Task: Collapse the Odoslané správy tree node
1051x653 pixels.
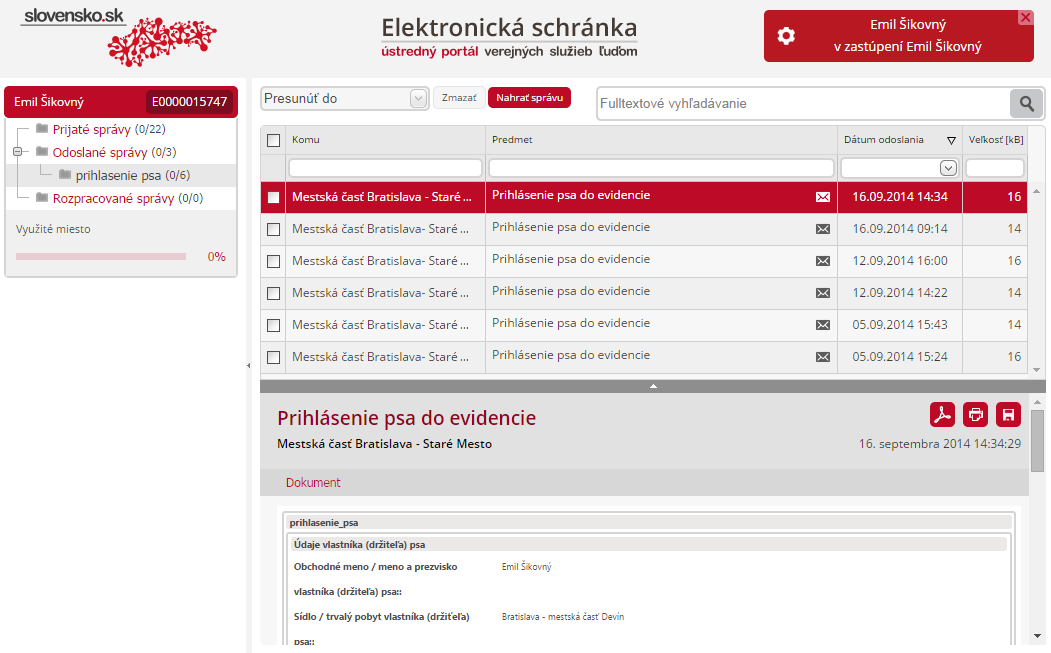Action: [17, 152]
